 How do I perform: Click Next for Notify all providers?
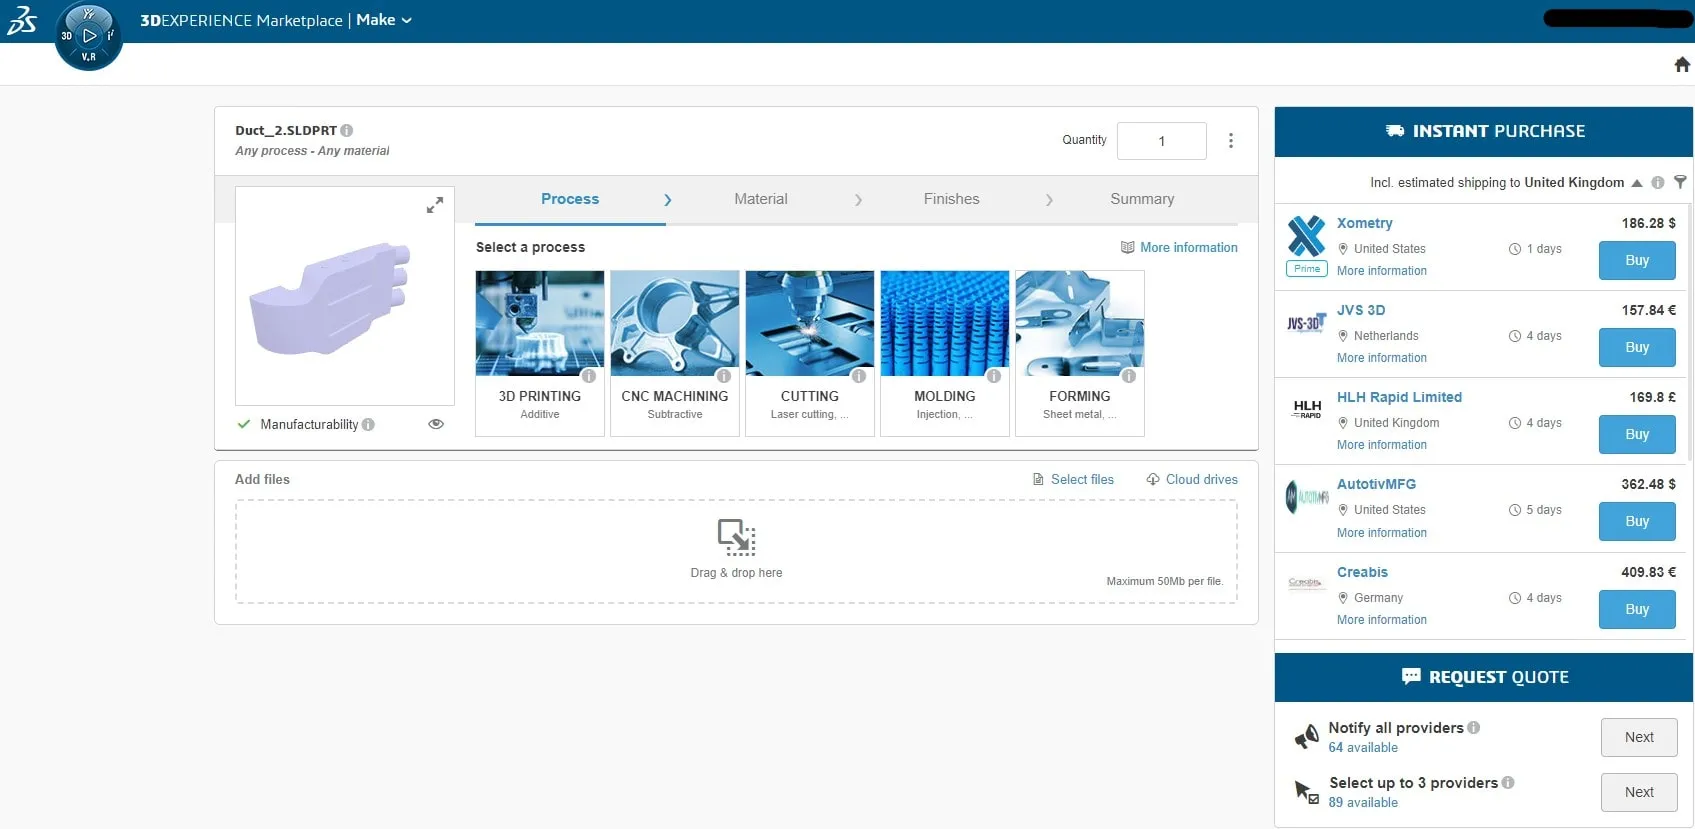pyautogui.click(x=1638, y=737)
